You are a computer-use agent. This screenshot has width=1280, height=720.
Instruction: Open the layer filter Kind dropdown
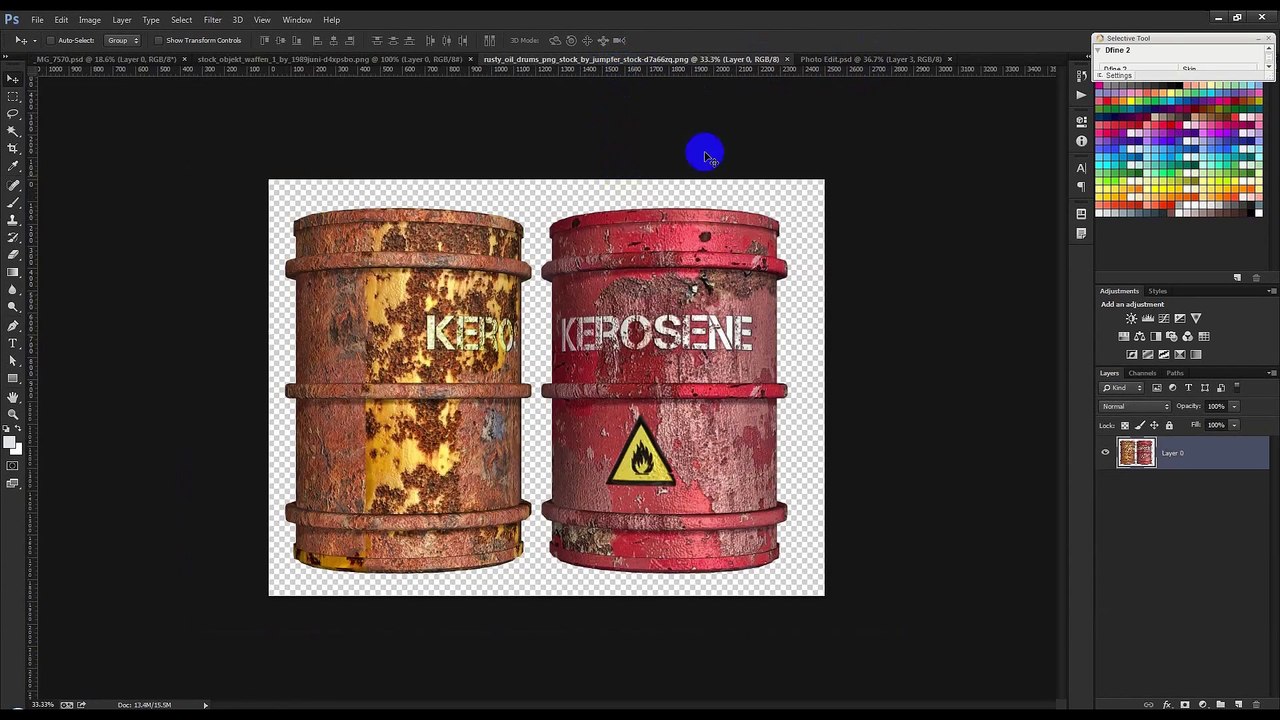(1121, 388)
